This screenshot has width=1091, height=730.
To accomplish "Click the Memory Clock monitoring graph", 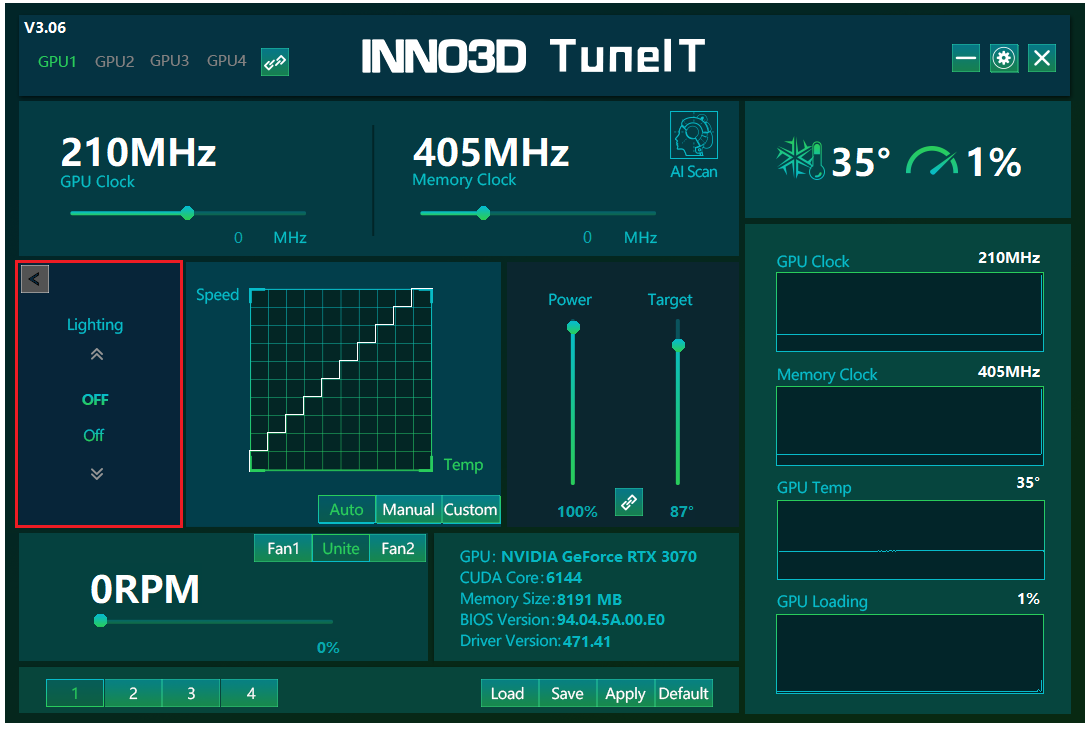I will pyautogui.click(x=909, y=426).
